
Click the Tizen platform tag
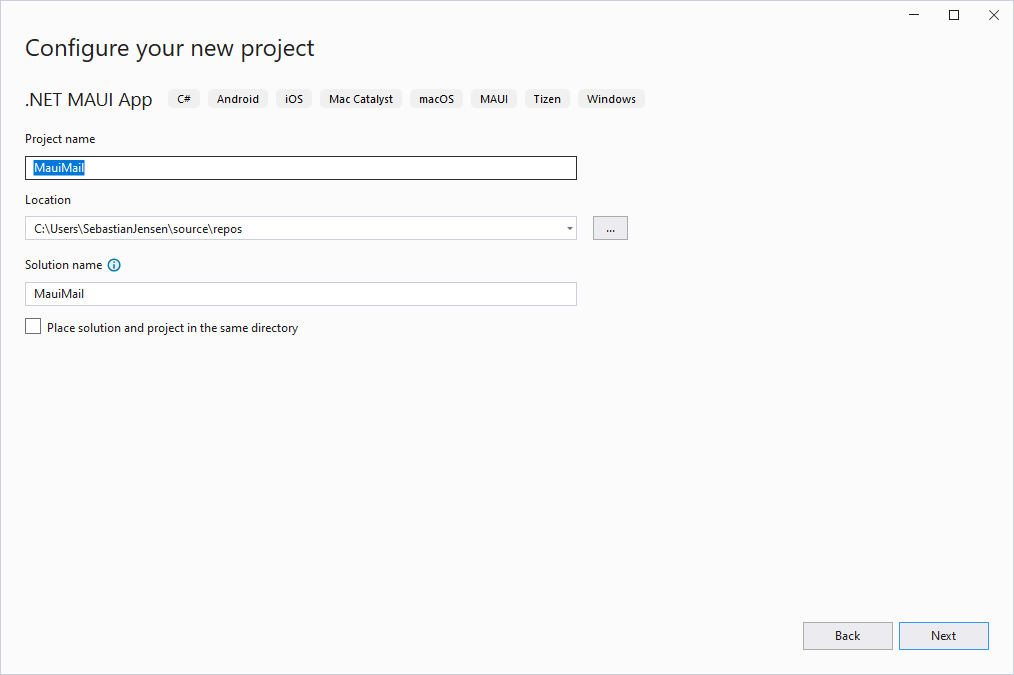point(547,99)
